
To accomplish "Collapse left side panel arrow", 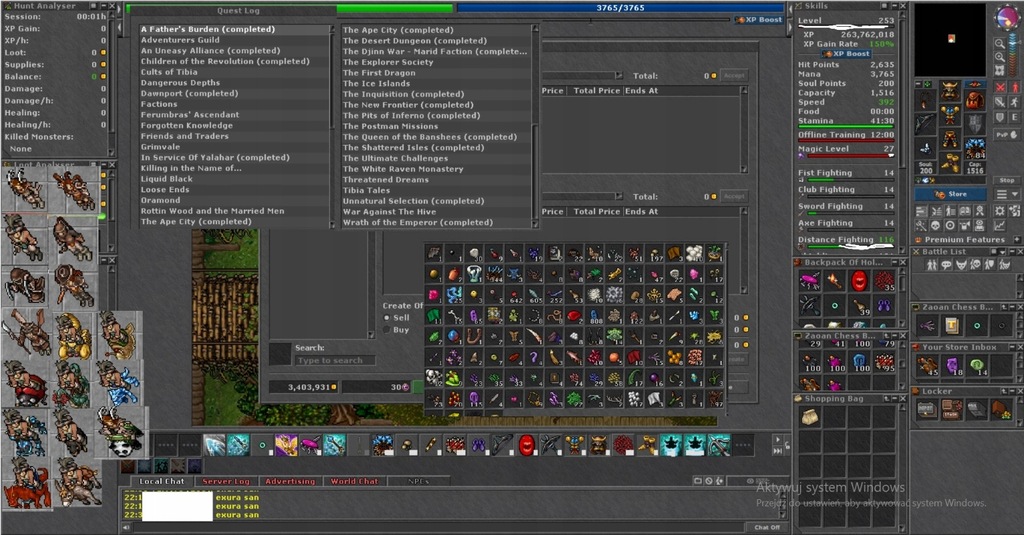I will pyautogui.click(x=119, y=28).
